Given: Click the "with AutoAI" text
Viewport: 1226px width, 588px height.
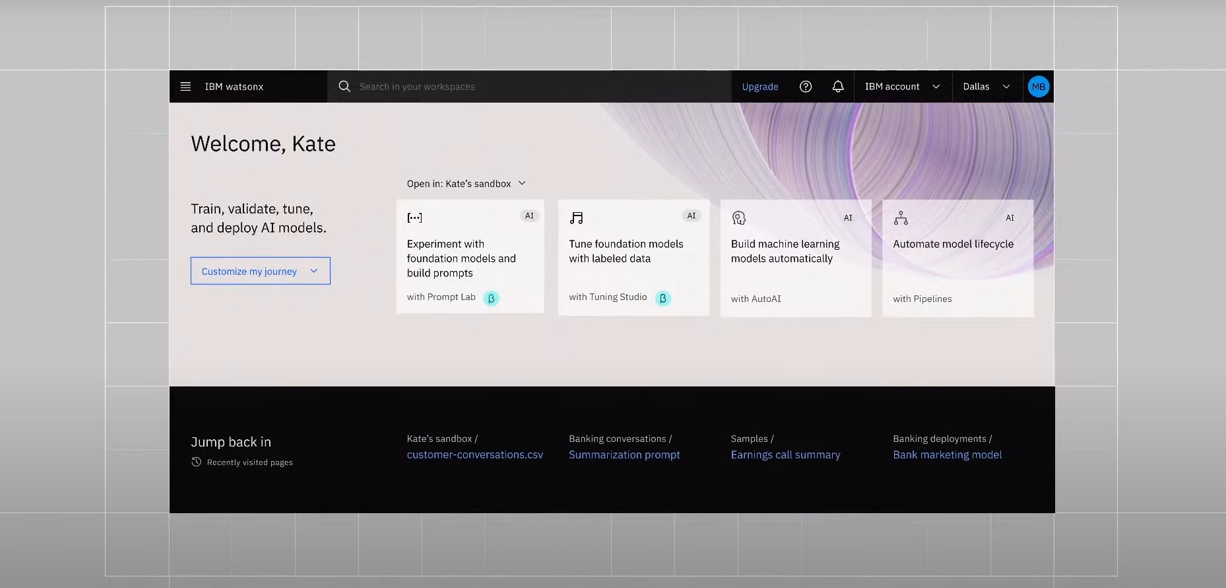Looking at the screenshot, I should pos(756,299).
